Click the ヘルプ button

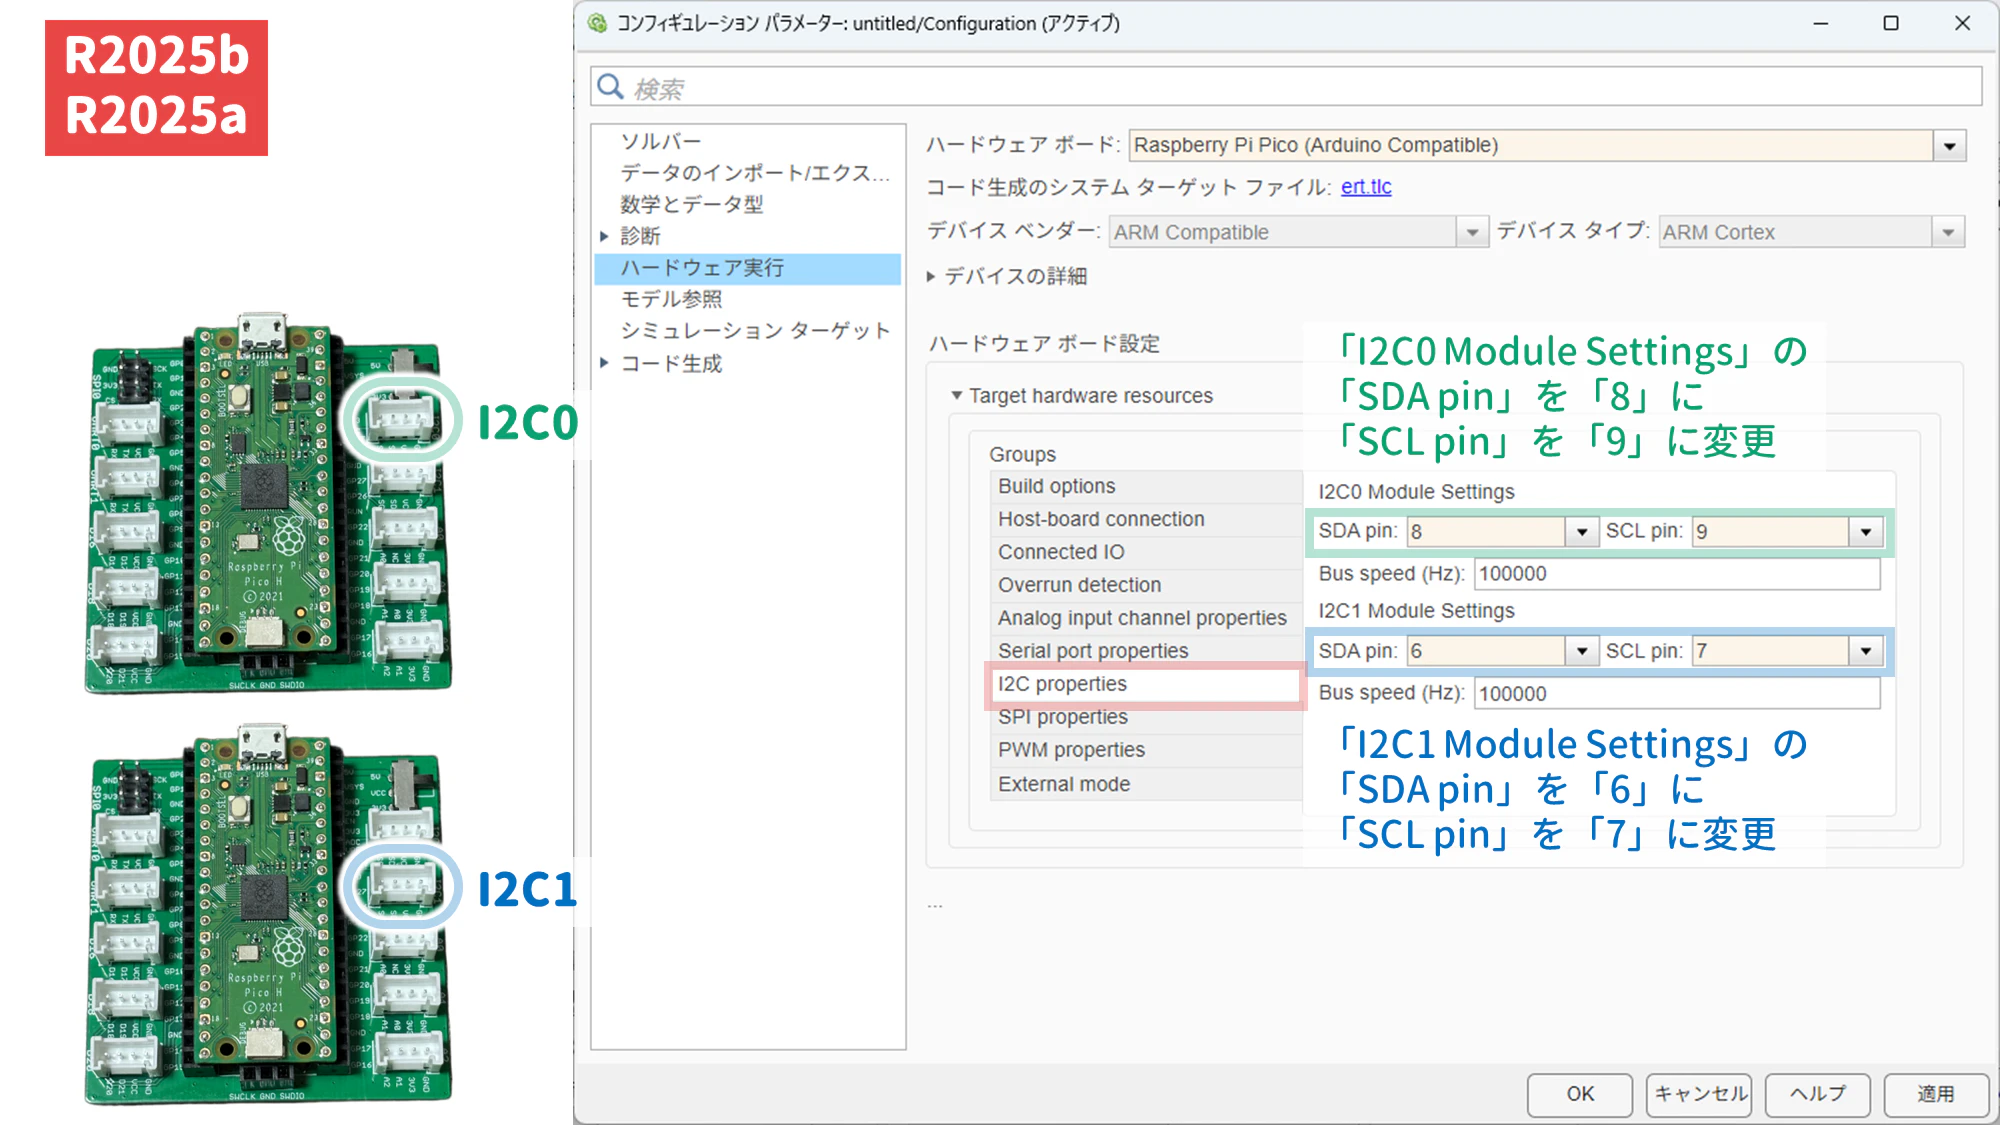1818,1094
